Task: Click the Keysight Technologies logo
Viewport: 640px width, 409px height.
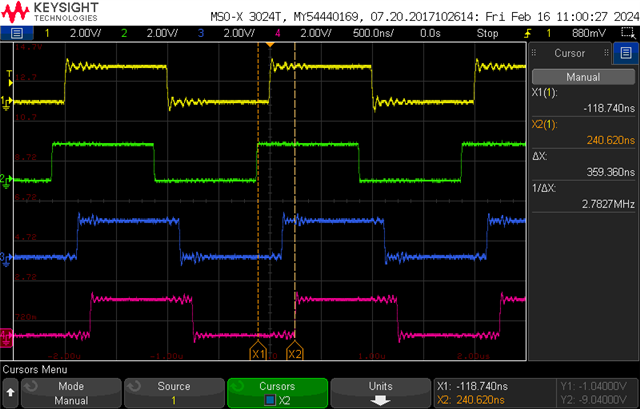Action: coord(50,12)
